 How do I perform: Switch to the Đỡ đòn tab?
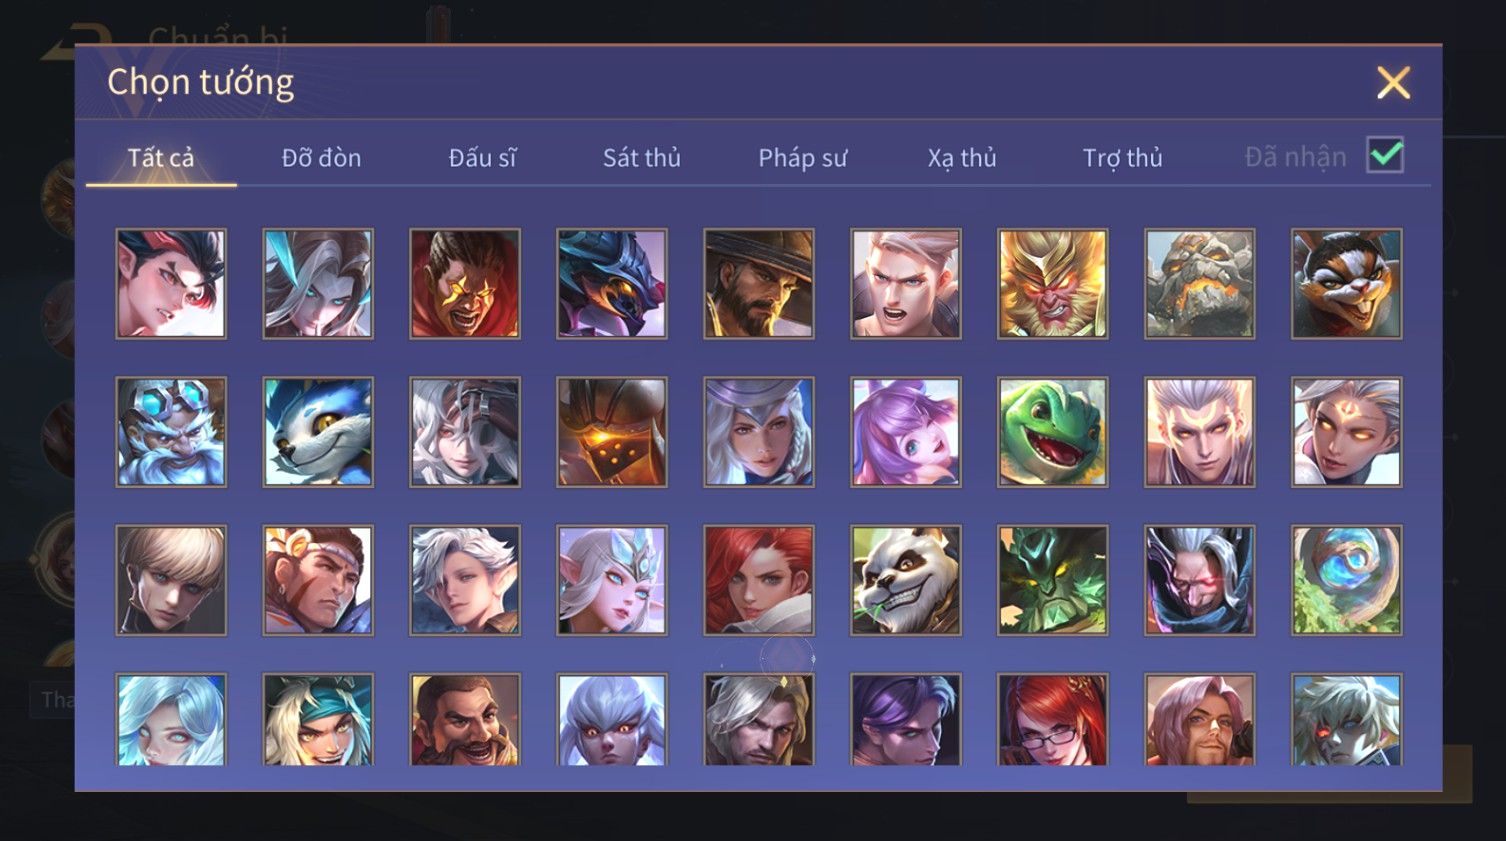tap(321, 158)
